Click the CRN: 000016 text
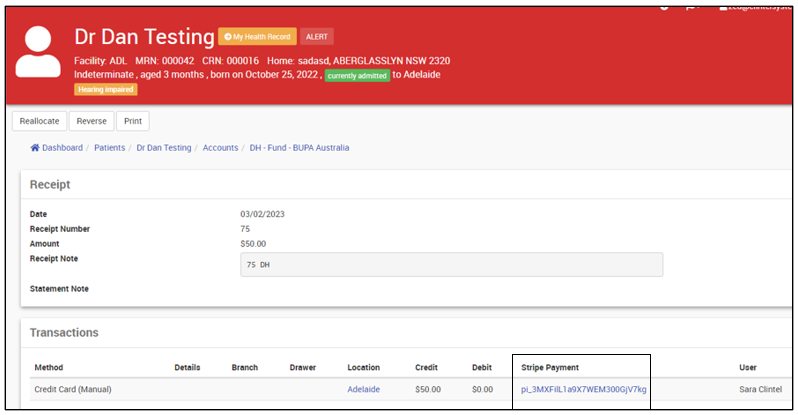 pyautogui.click(x=231, y=61)
